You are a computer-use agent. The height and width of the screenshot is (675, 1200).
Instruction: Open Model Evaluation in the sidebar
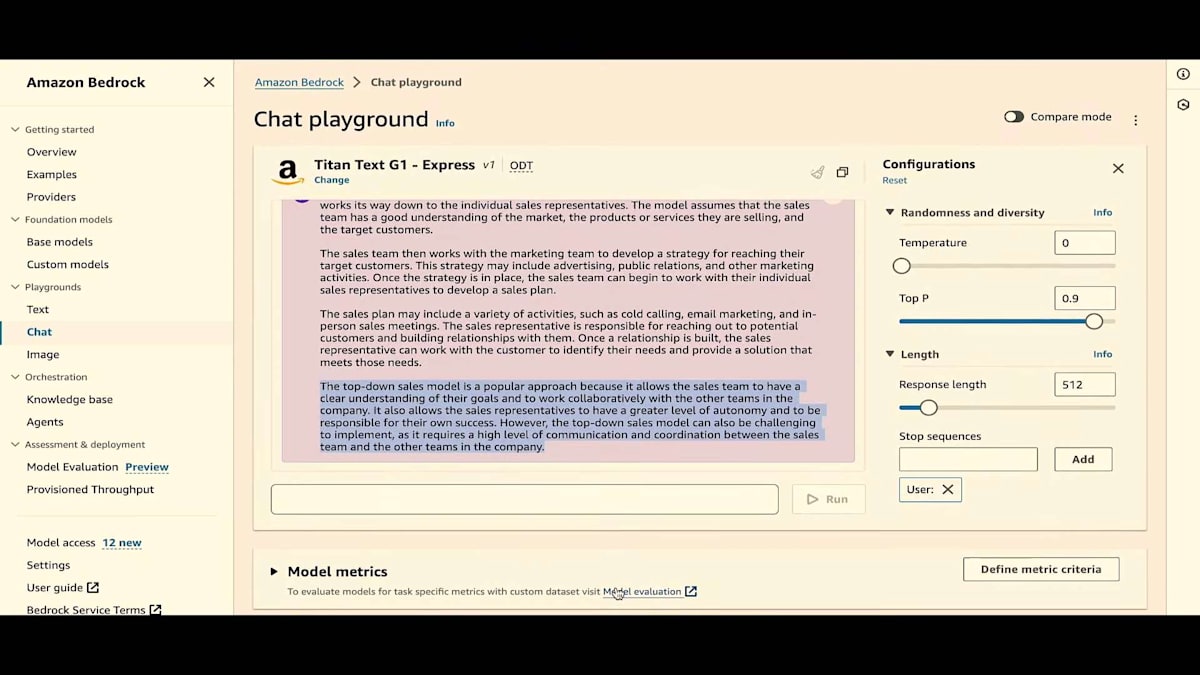[x=73, y=467]
